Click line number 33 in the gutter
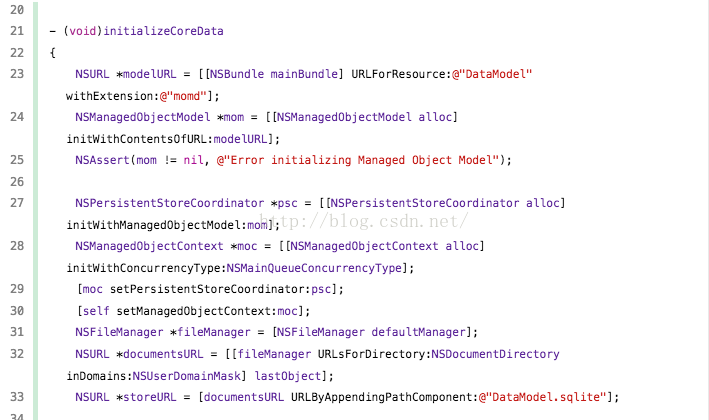Image resolution: width=709 pixels, height=420 pixels. click(x=17, y=397)
